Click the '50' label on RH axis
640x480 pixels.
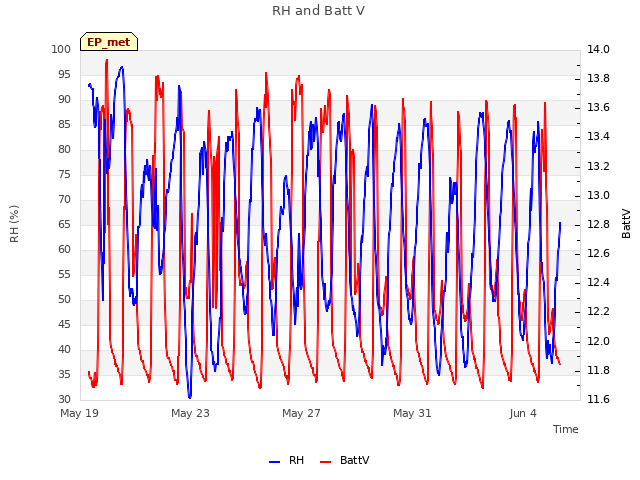[x=64, y=300]
